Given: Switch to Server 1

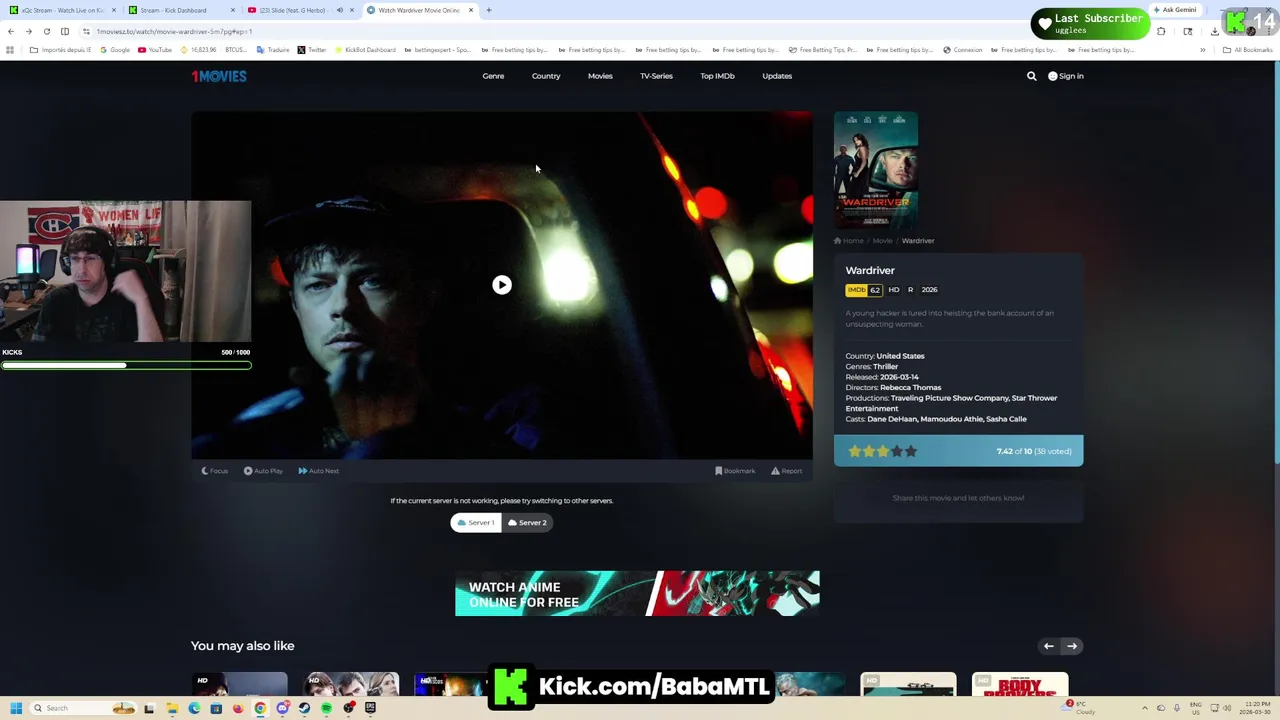Looking at the screenshot, I should 476,522.
